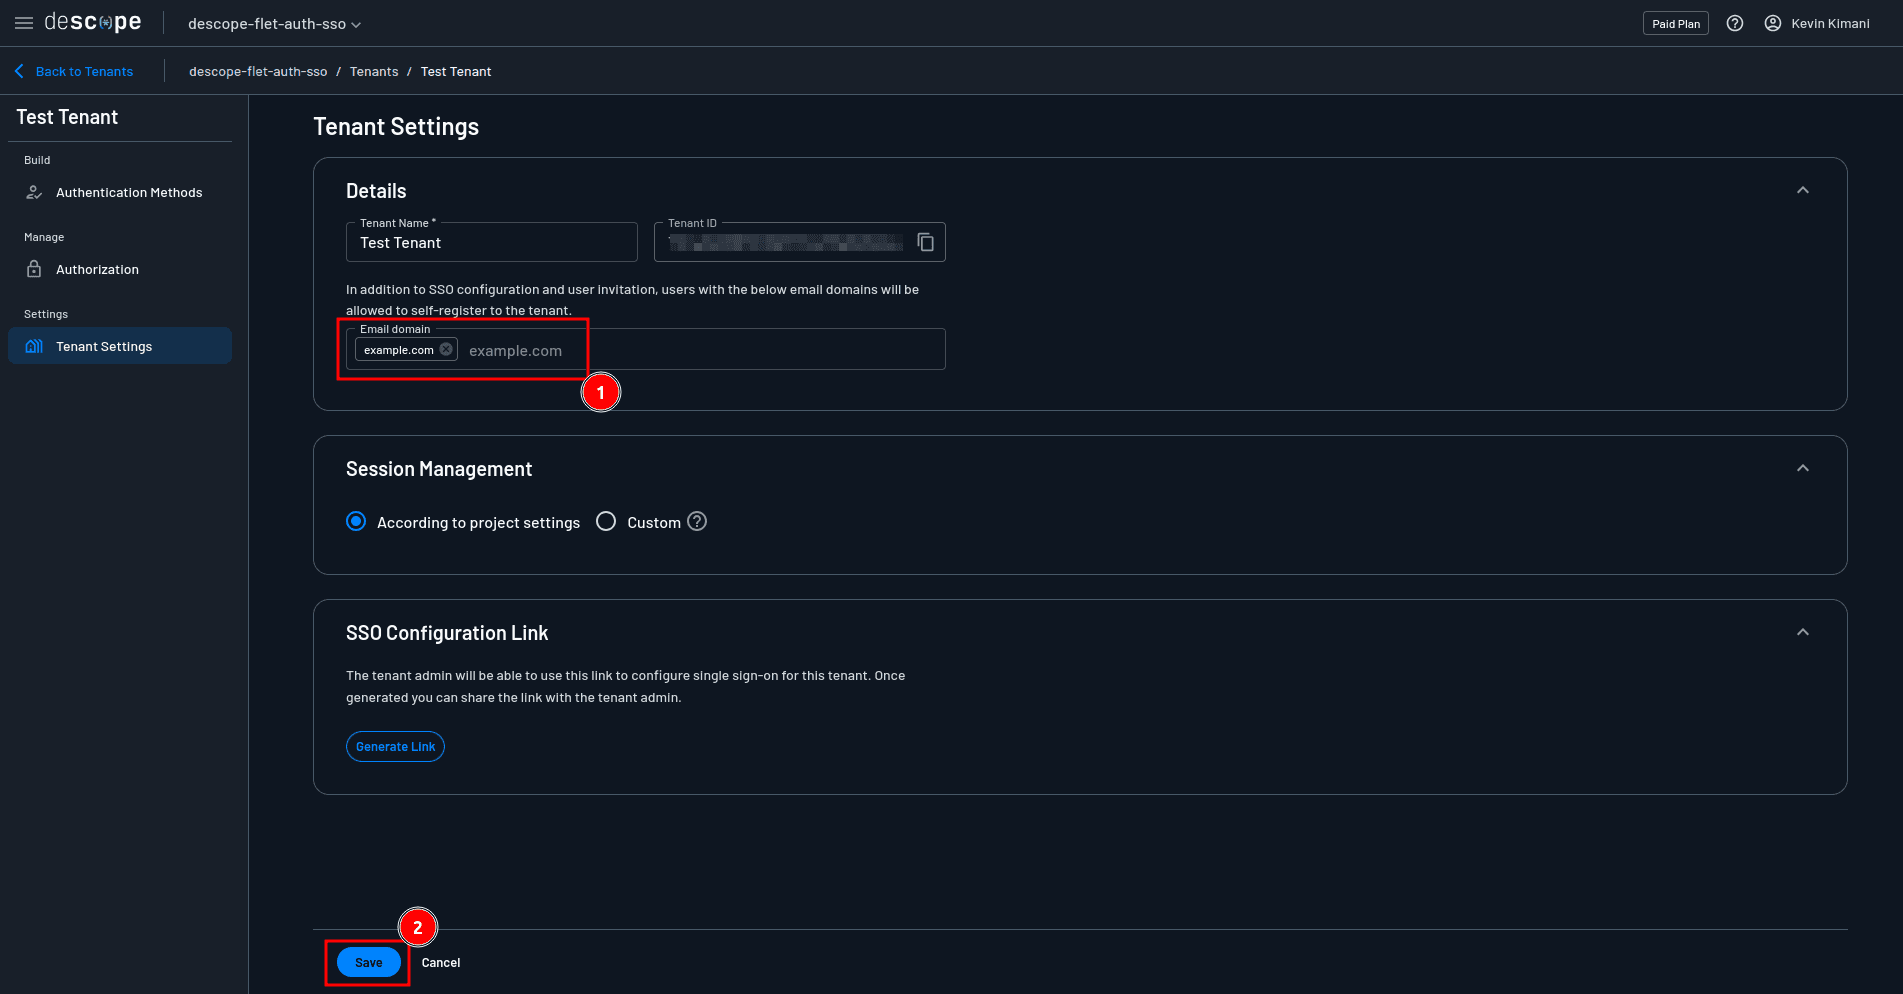
Task: Collapse the Details section
Action: pyautogui.click(x=1802, y=190)
